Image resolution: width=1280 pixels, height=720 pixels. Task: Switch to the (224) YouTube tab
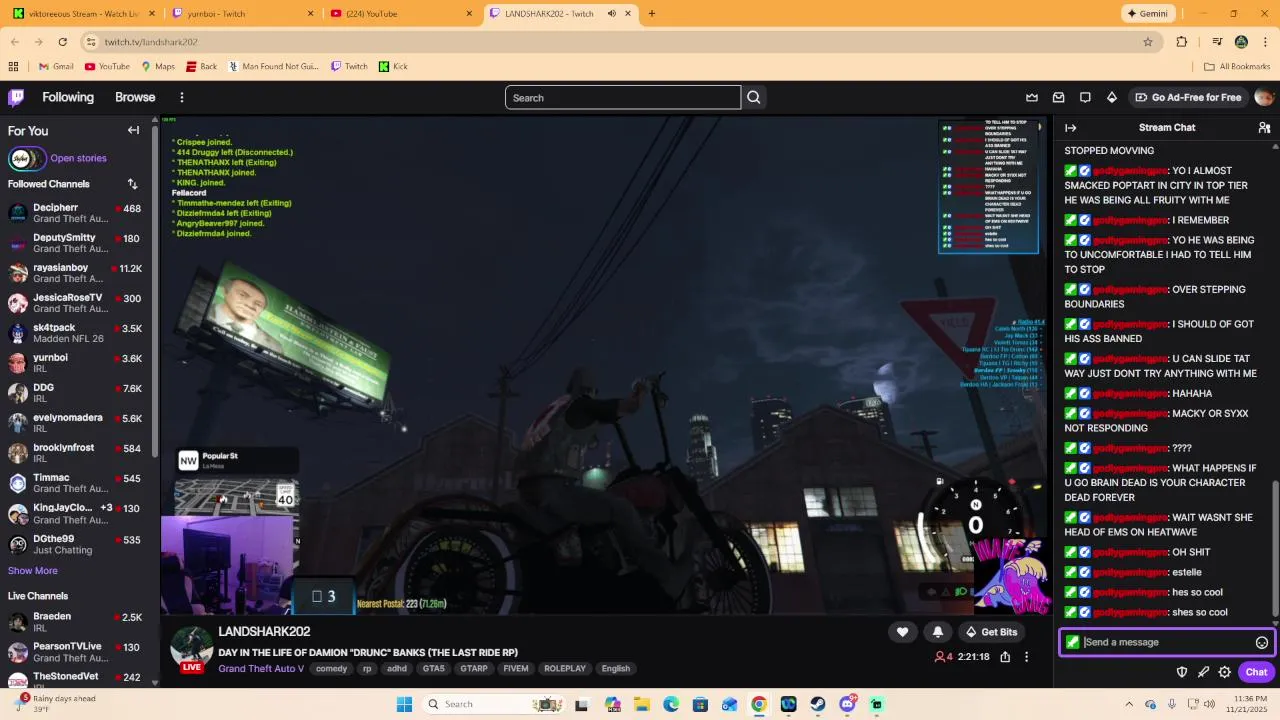tap(400, 14)
